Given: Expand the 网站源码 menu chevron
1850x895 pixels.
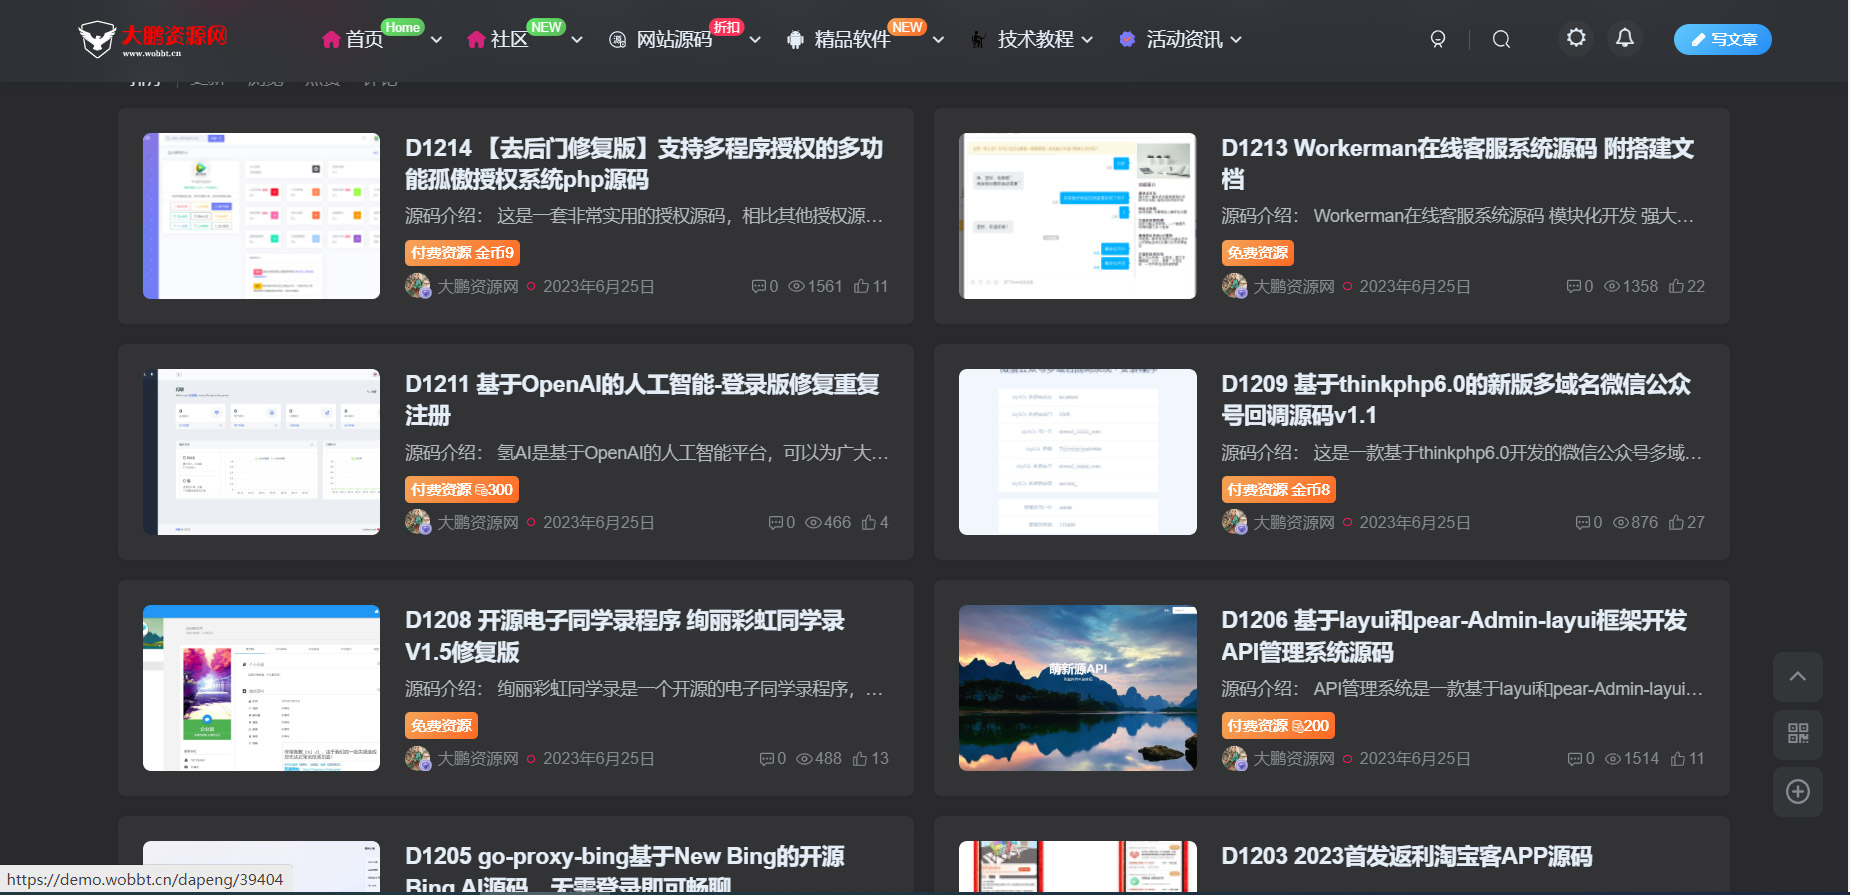Looking at the screenshot, I should 755,40.
